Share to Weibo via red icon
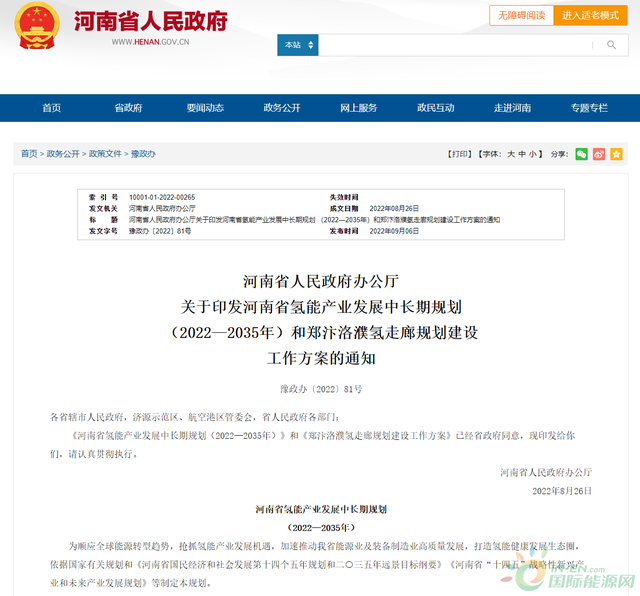Screen dimensions: 640x596 pyautogui.click(x=599, y=154)
